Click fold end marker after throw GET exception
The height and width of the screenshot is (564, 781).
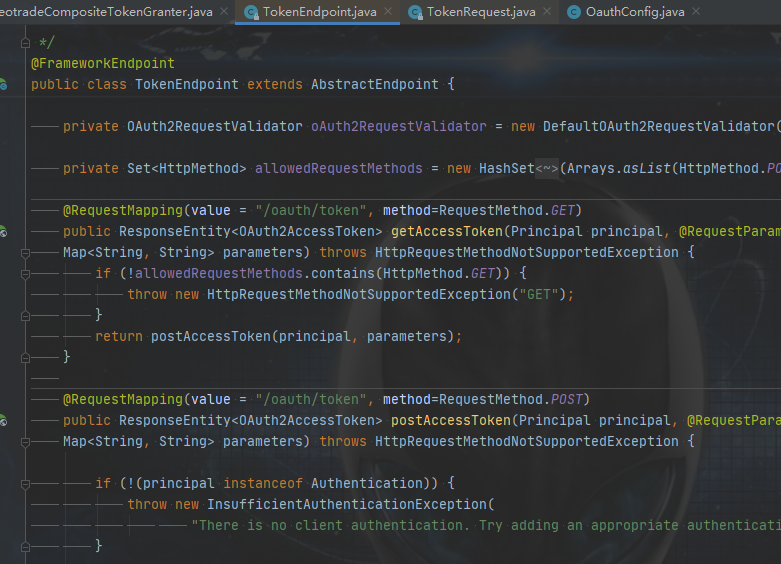pyautogui.click(x=25, y=316)
